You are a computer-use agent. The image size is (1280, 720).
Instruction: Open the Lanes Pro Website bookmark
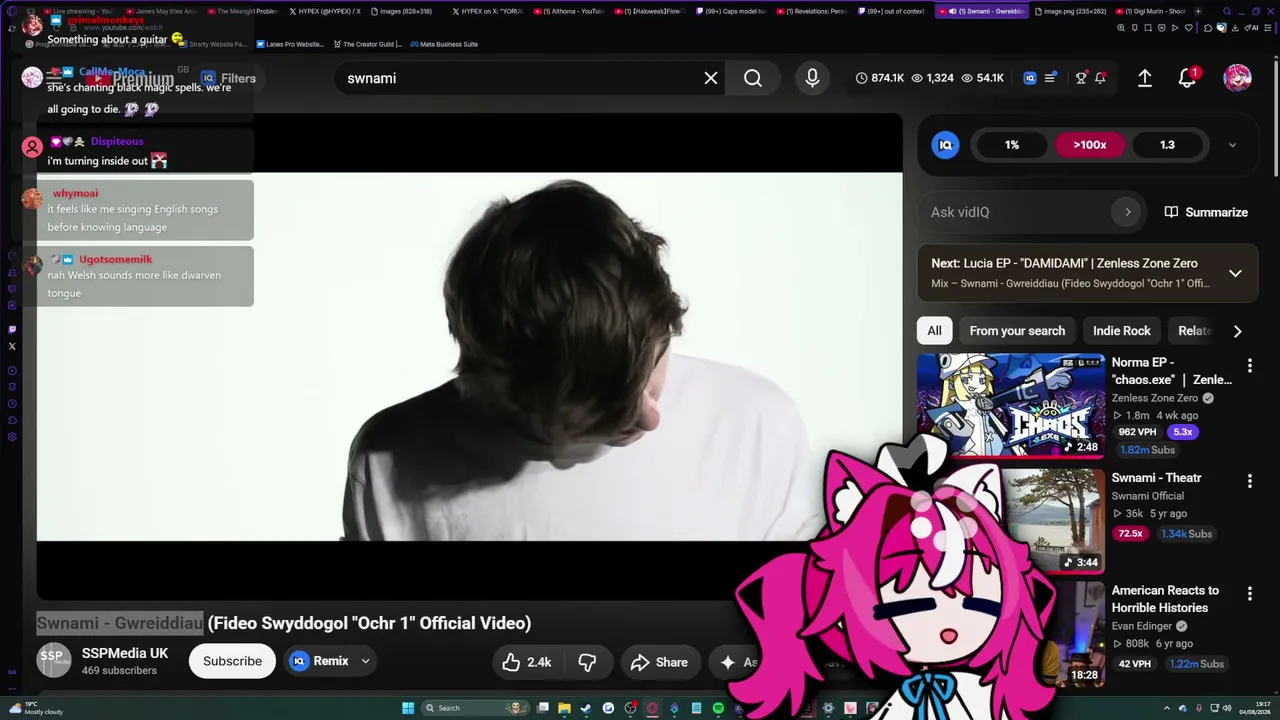pos(290,44)
